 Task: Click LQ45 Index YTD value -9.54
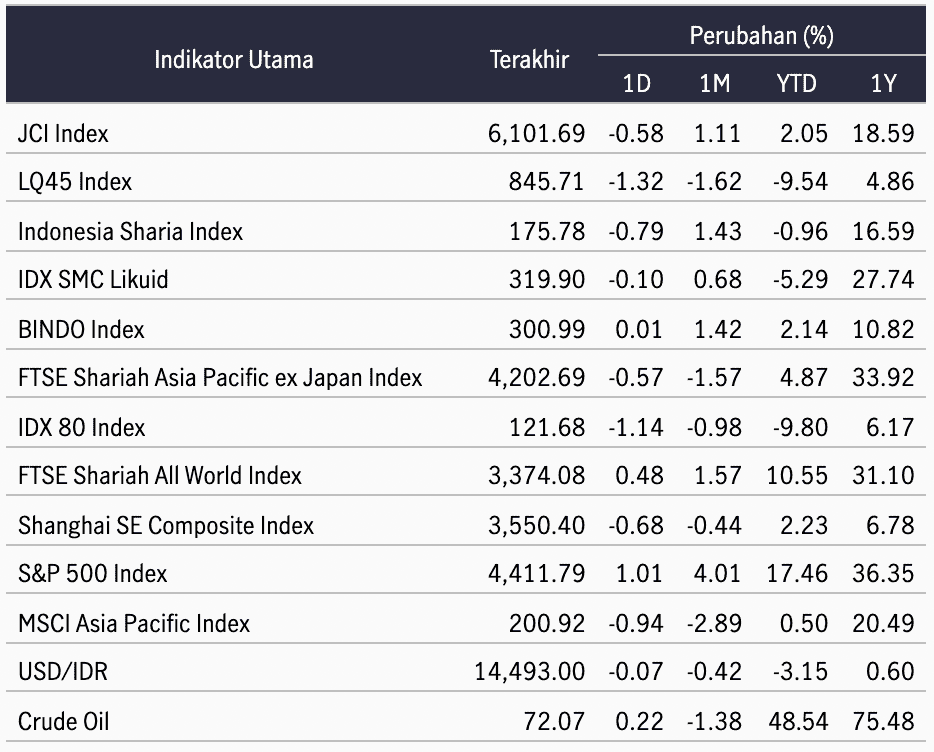tap(800, 181)
